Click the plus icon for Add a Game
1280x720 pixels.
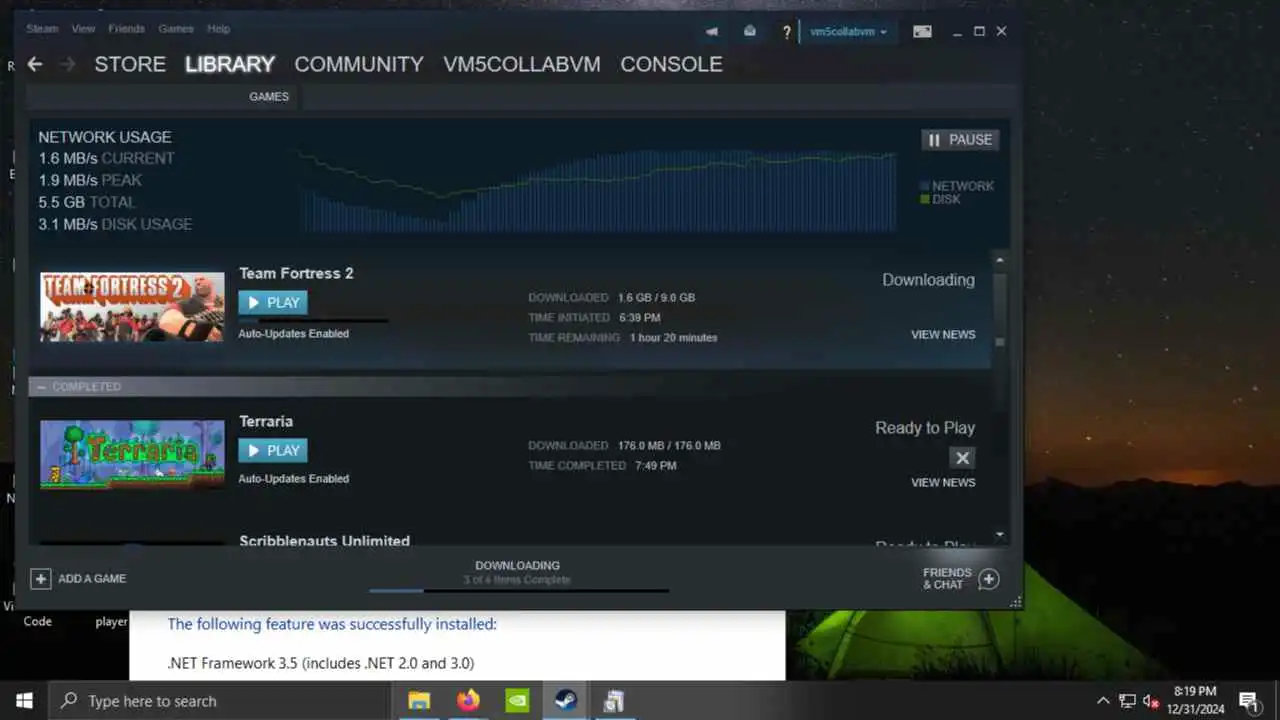pyautogui.click(x=40, y=579)
